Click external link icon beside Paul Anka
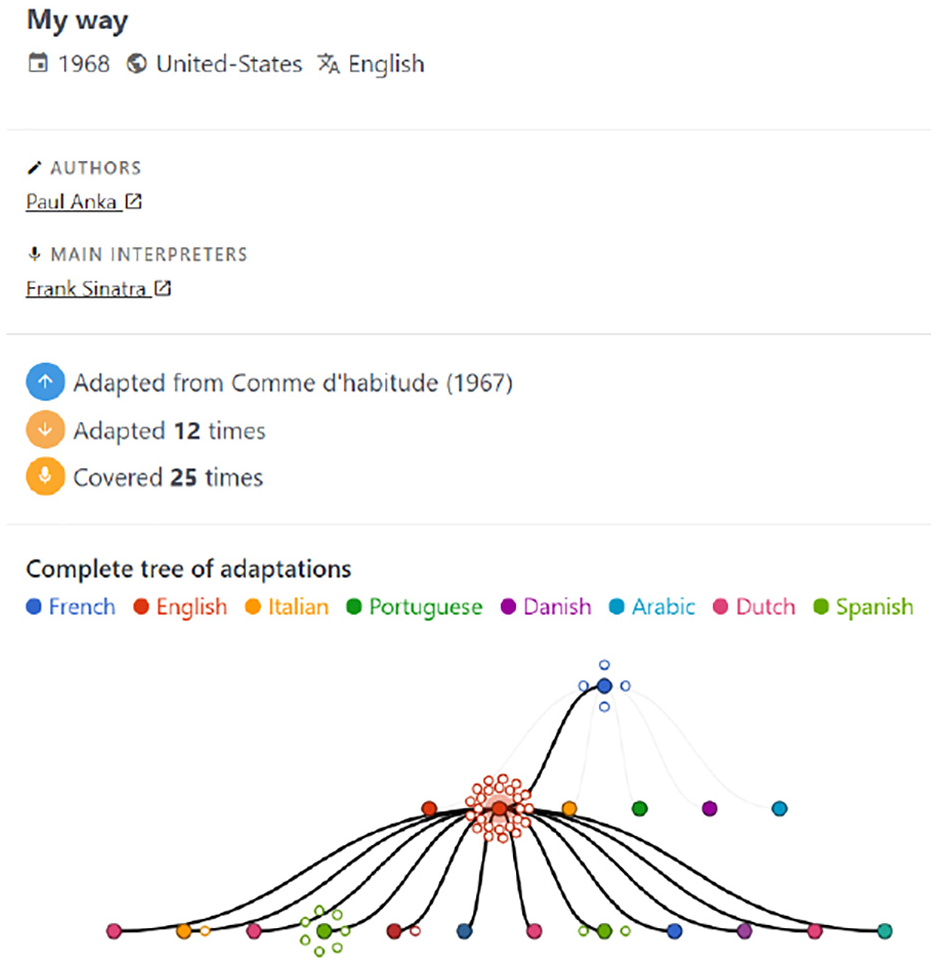This screenshot has width=937, height=971. (x=133, y=201)
